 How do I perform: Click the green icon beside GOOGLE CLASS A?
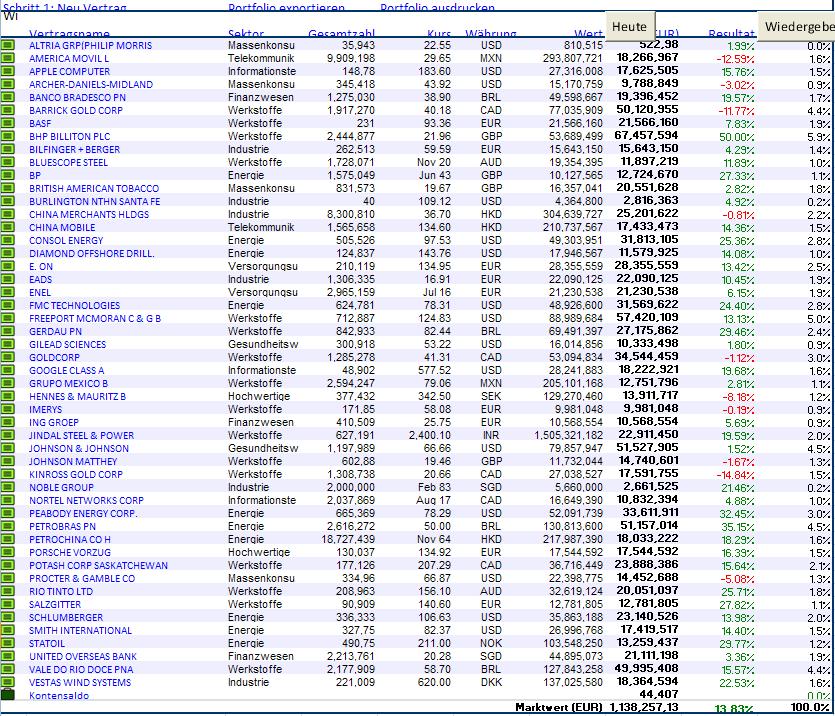click(x=7, y=370)
